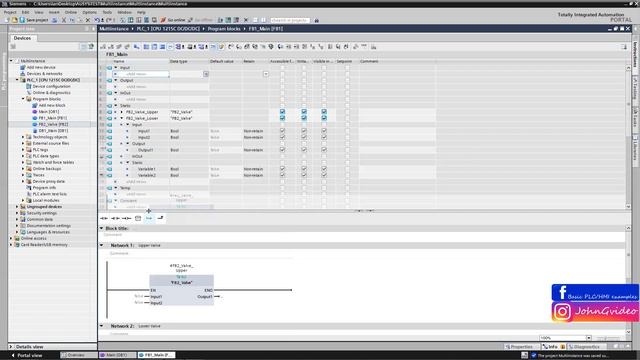Open Device configuration in project tree
The width and height of the screenshot is (640, 360).
click(x=51, y=87)
